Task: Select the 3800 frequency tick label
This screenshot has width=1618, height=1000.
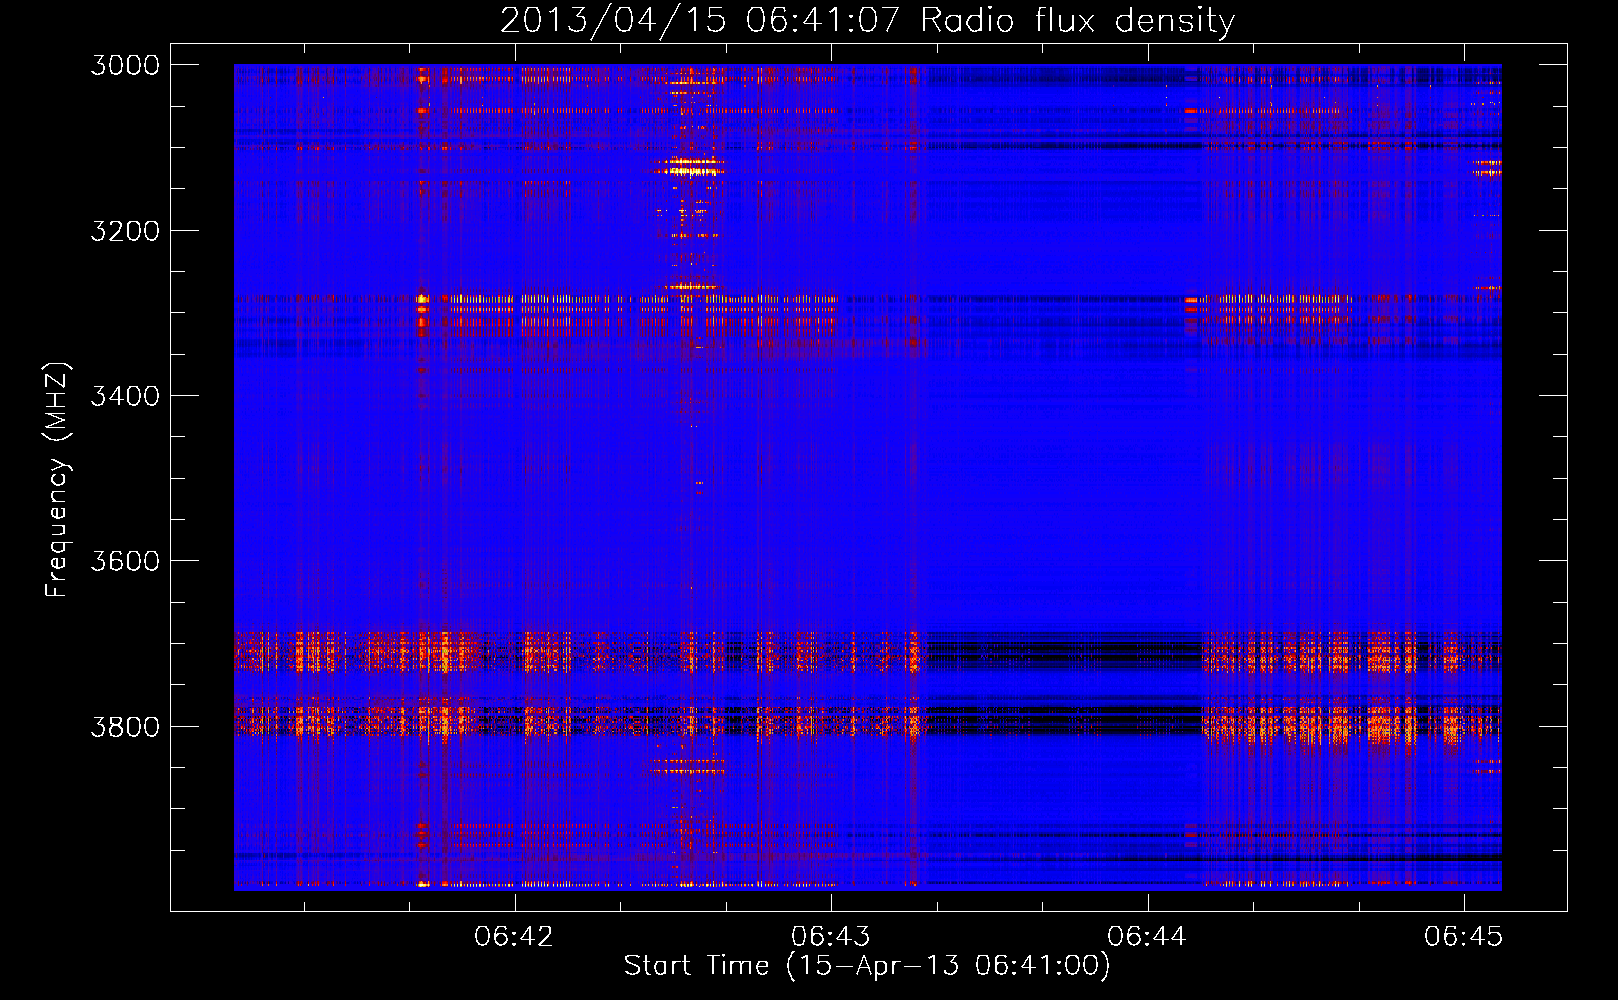Action: pos(125,726)
